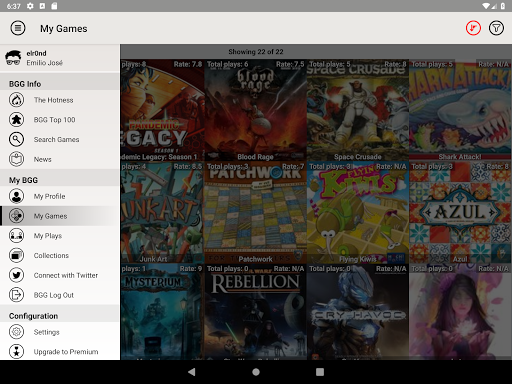Select the highlighted My Games entry
Image resolution: width=512 pixels, height=384 pixels.
[60, 216]
